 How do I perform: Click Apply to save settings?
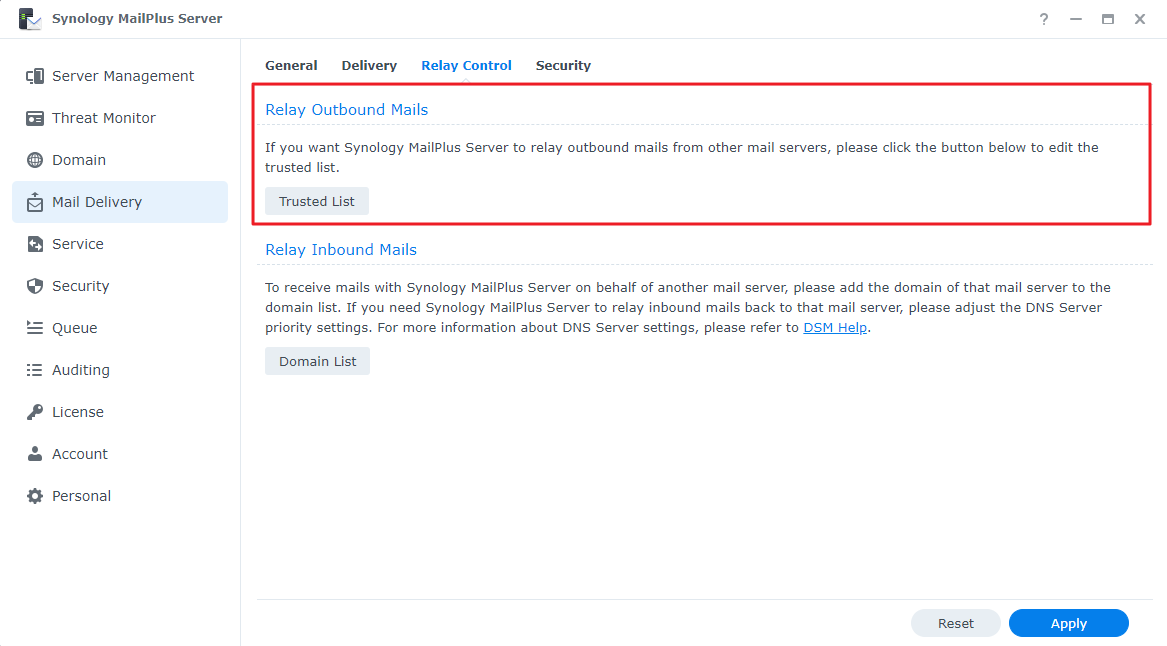point(1069,623)
